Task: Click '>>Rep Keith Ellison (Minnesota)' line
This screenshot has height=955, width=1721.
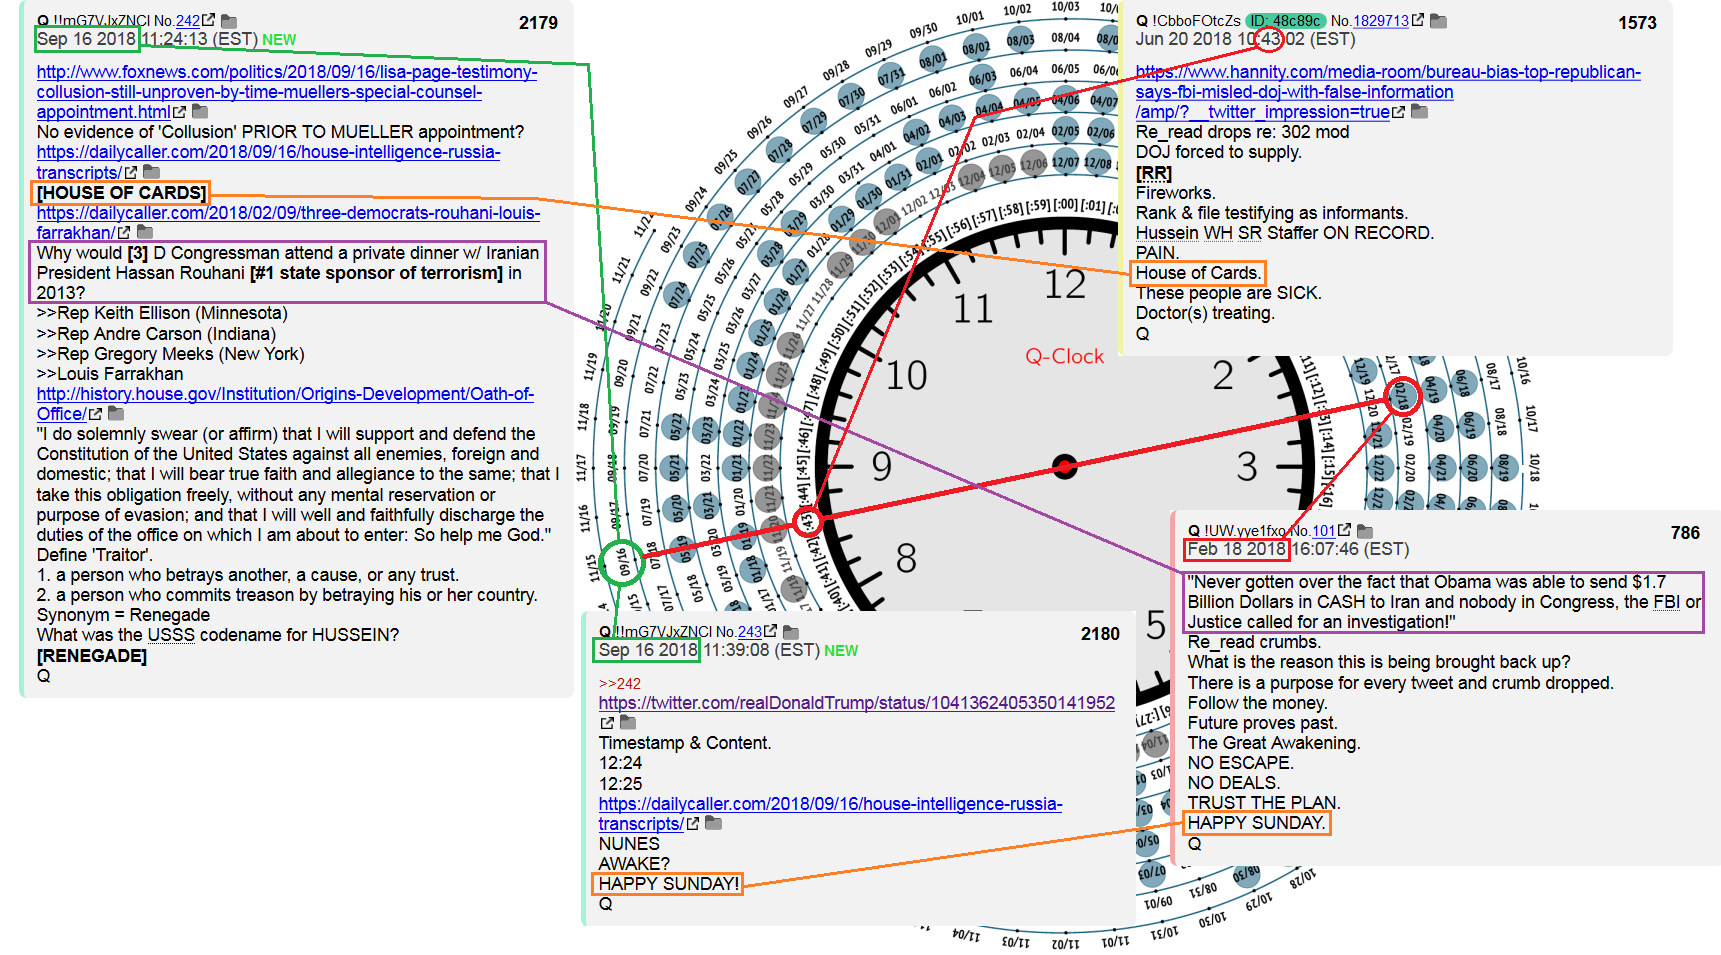Action: tap(162, 313)
